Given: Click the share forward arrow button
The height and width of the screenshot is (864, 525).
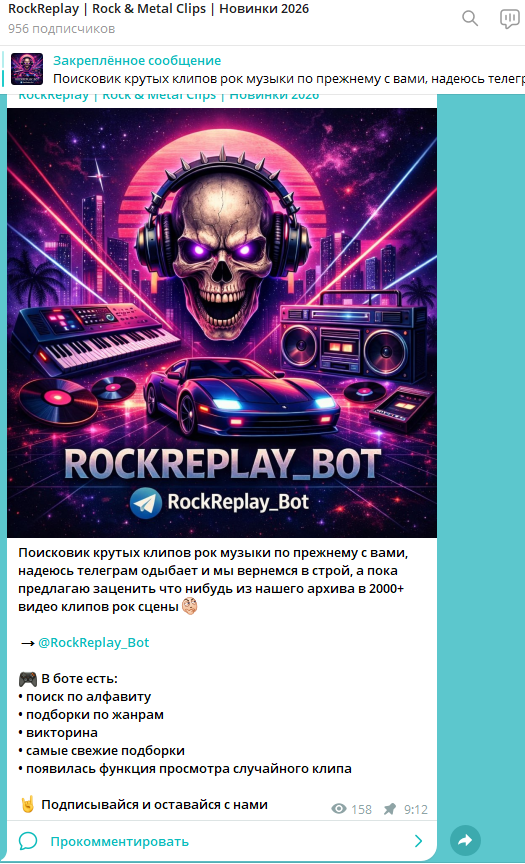Looking at the screenshot, I should click(466, 840).
